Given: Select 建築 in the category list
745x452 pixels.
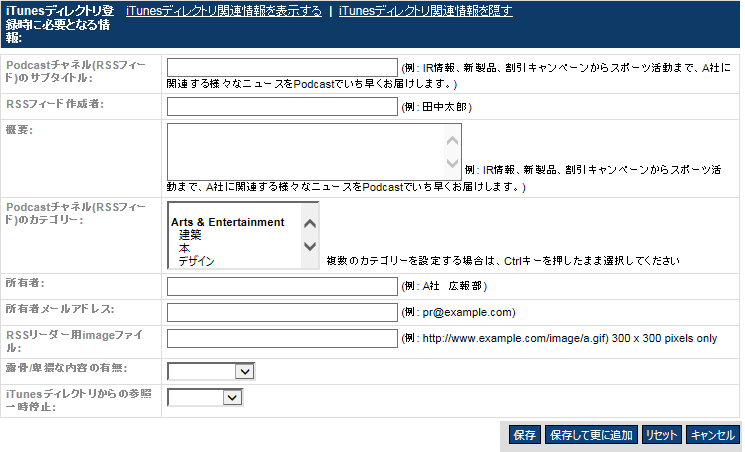Looking at the screenshot, I should [190, 235].
